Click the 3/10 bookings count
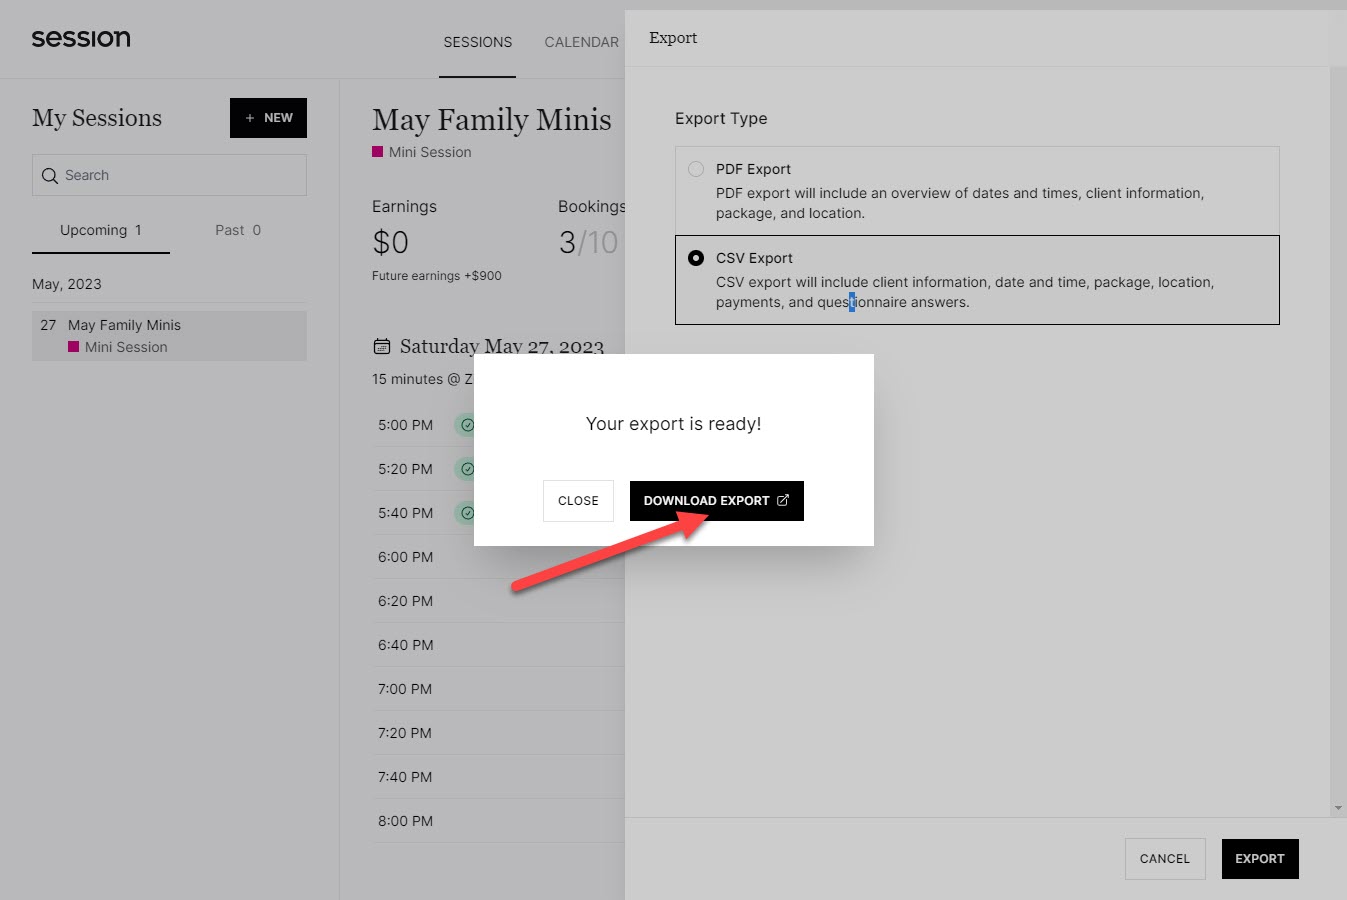 (x=588, y=243)
